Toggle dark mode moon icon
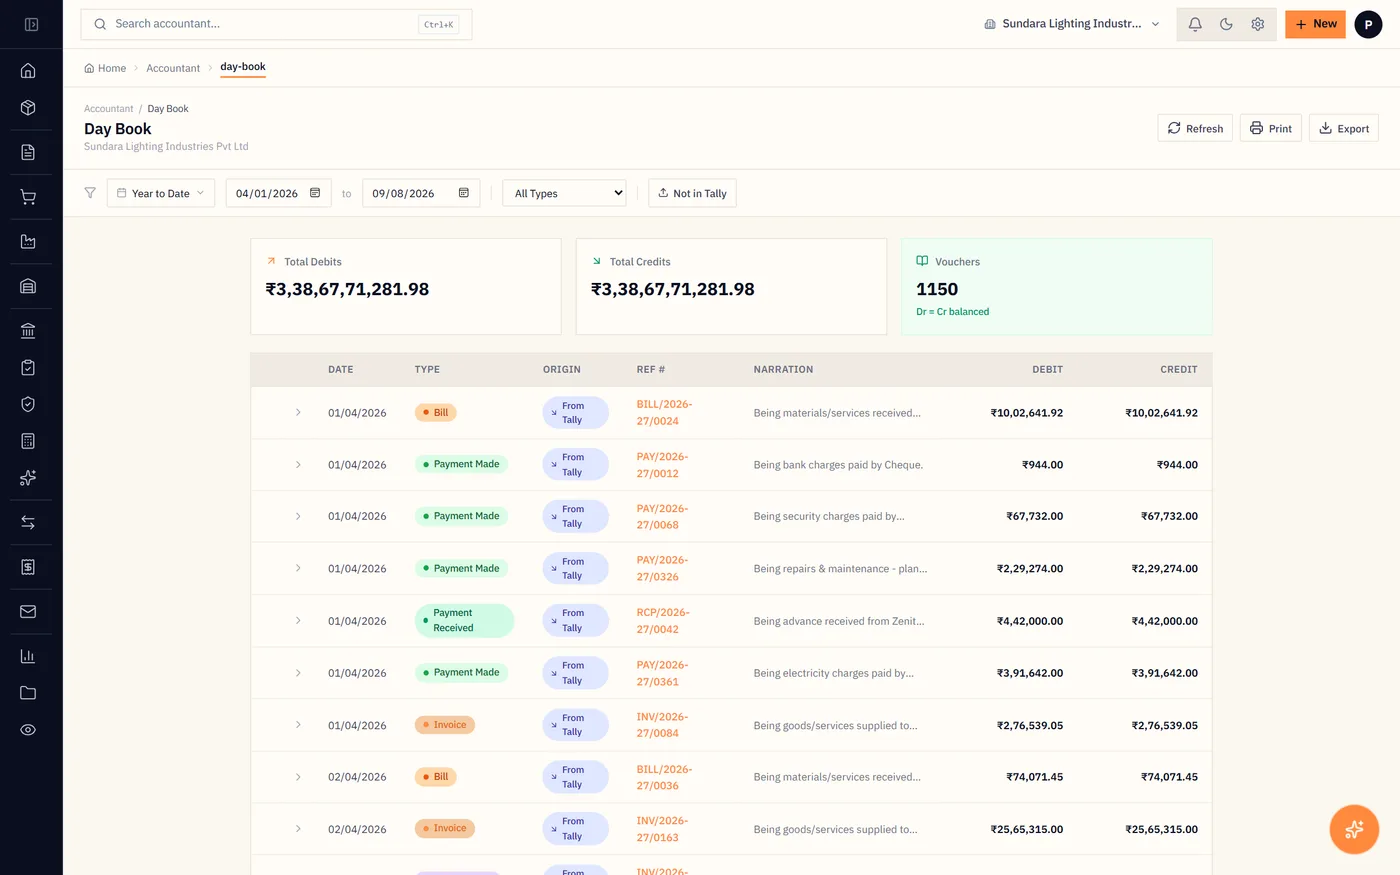Screen dimensions: 1400x875 [x=1226, y=24]
